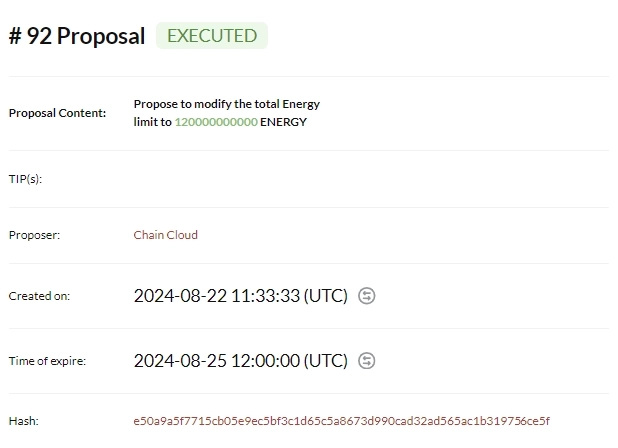
Task: Click the 2024-08-25 12:00:00 expiry timestamp
Action: tap(215, 361)
